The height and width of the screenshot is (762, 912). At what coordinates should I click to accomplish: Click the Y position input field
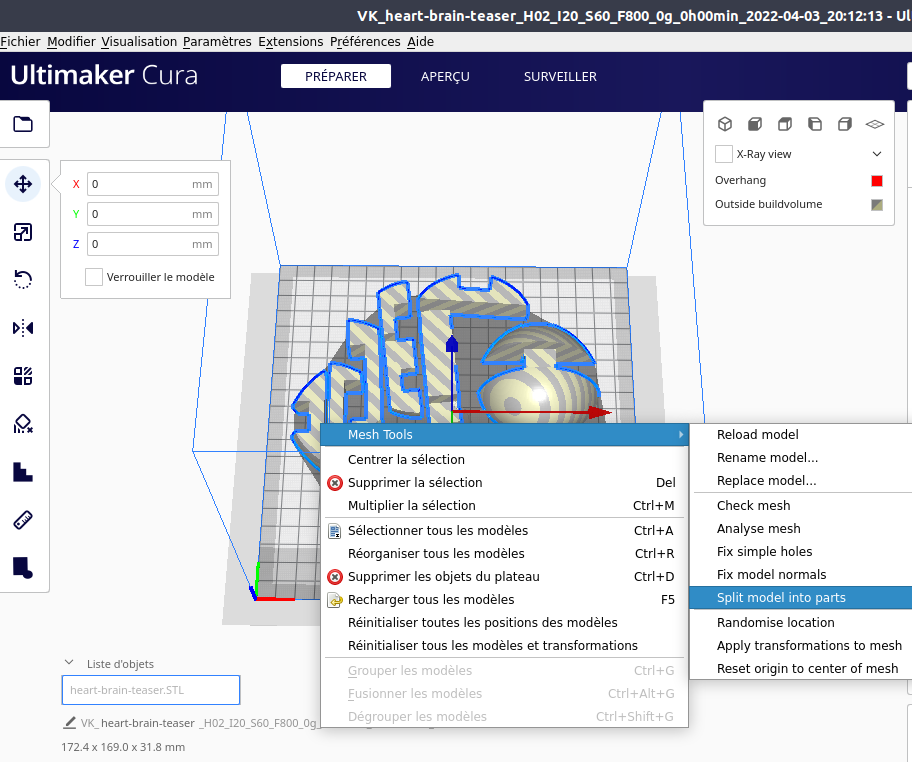click(153, 214)
